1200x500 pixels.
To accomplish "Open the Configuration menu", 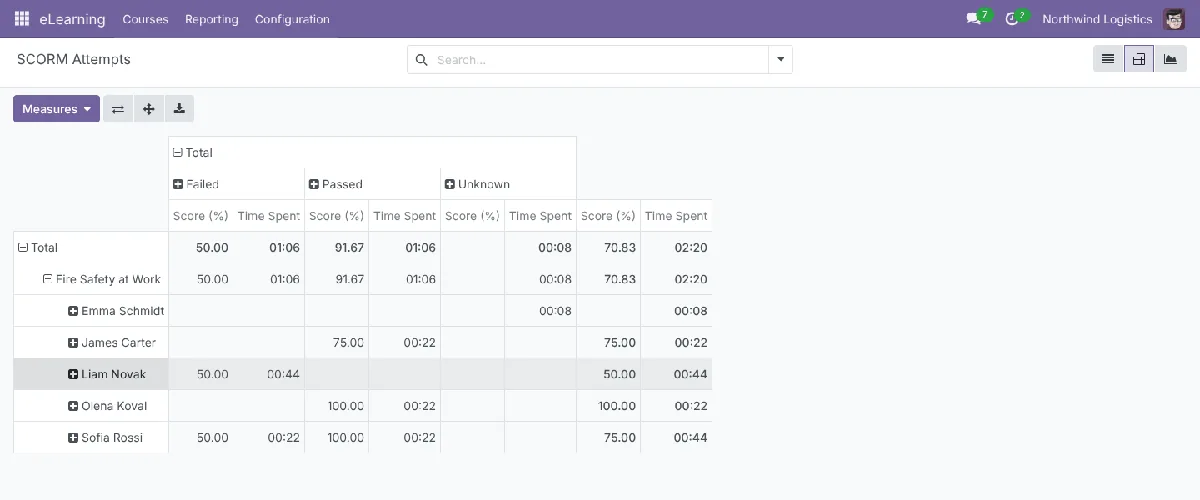I will coord(292,19).
